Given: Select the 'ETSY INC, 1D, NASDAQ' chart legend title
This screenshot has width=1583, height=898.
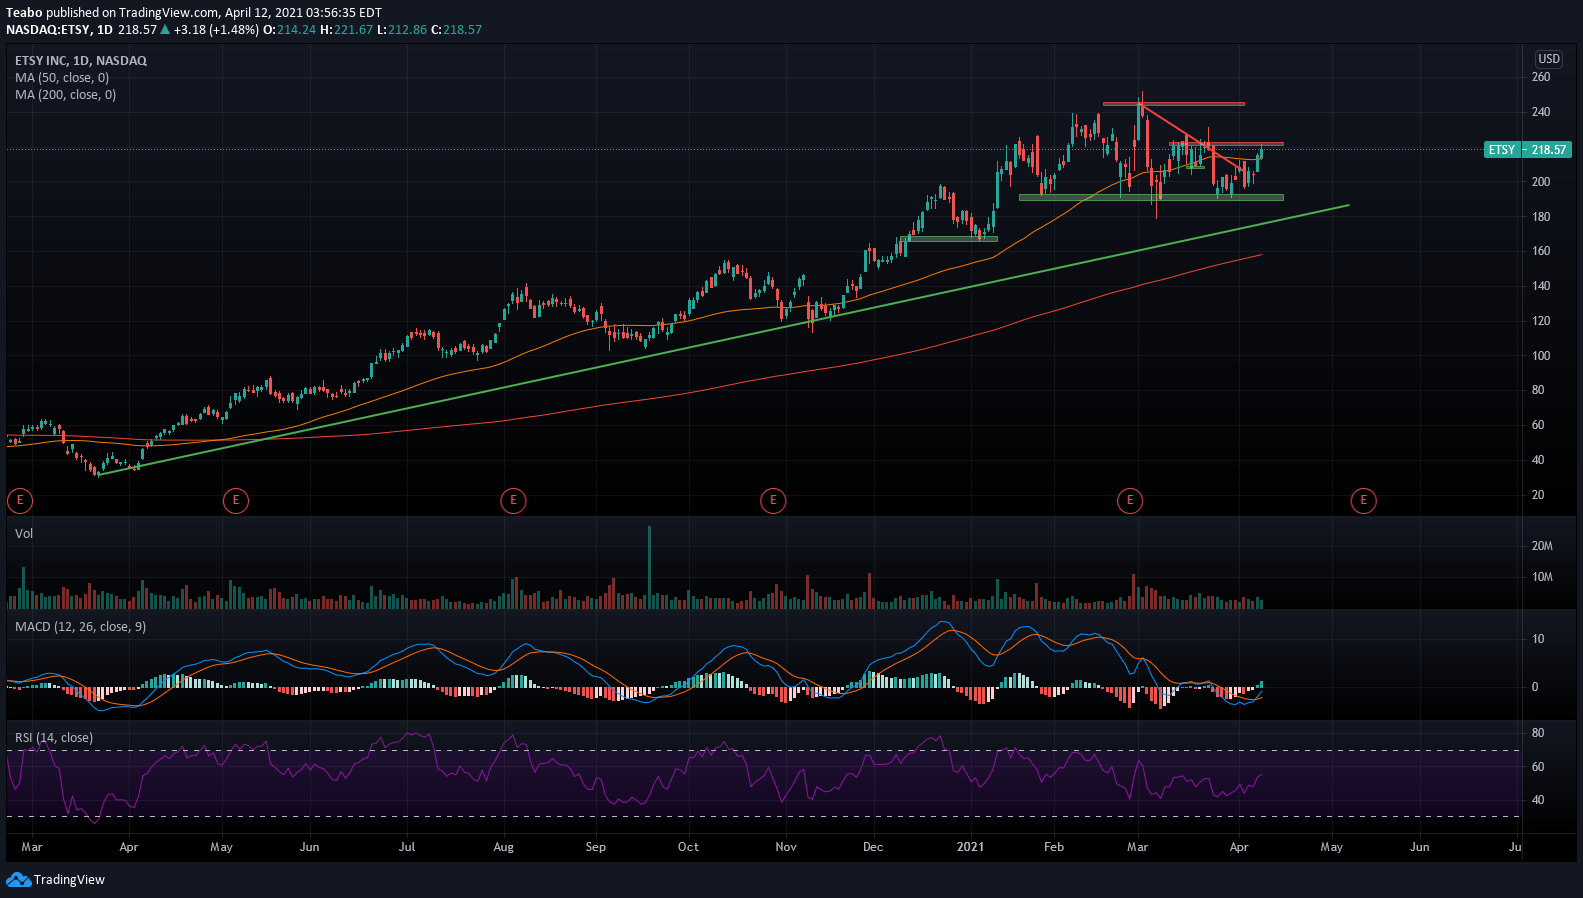Looking at the screenshot, I should tap(81, 61).
